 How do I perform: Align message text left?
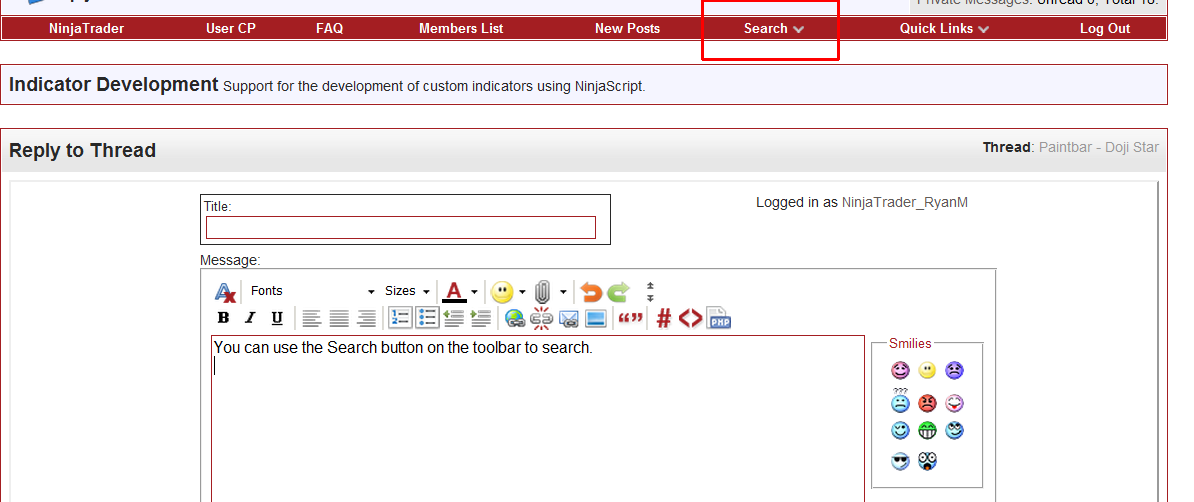click(x=311, y=318)
